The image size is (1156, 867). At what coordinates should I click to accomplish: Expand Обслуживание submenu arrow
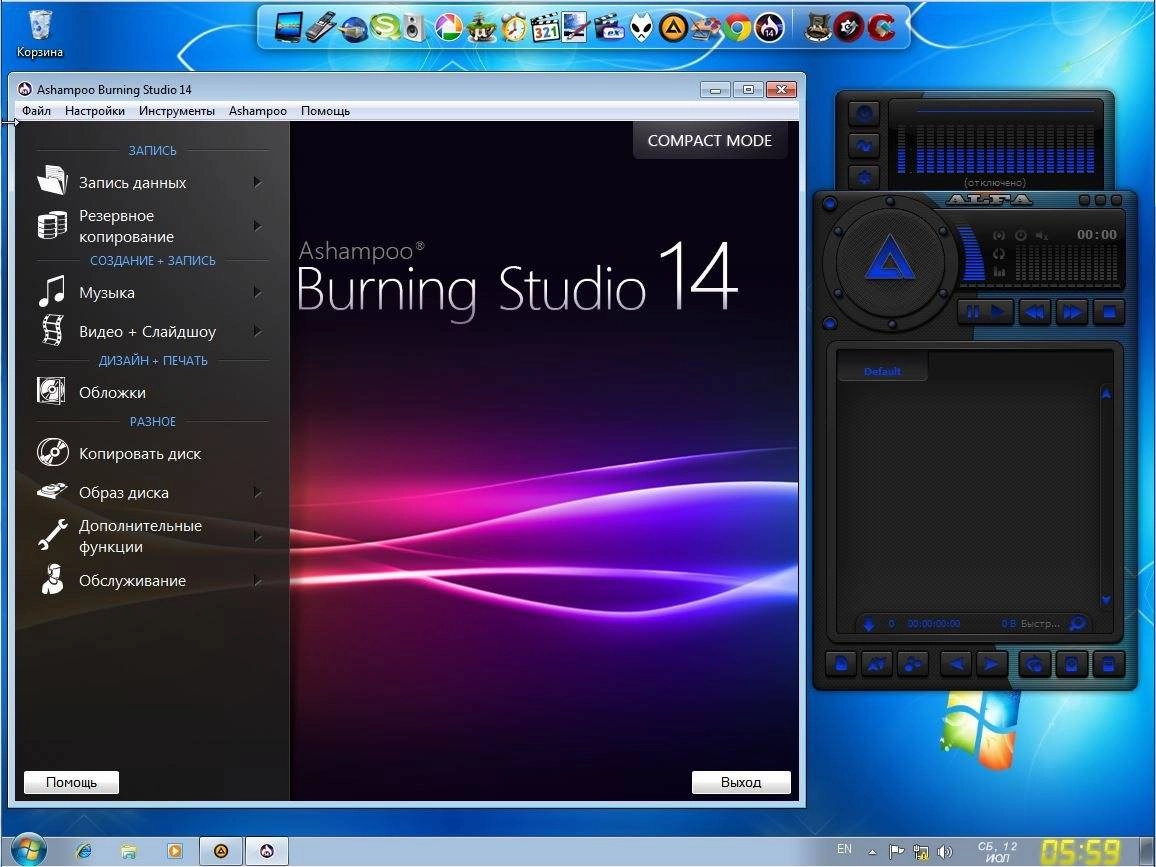click(257, 580)
